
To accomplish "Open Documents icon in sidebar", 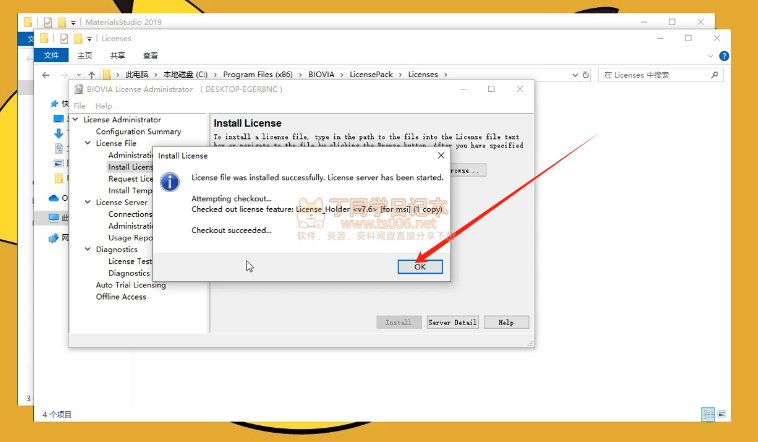I will pyautogui.click(x=58, y=148).
